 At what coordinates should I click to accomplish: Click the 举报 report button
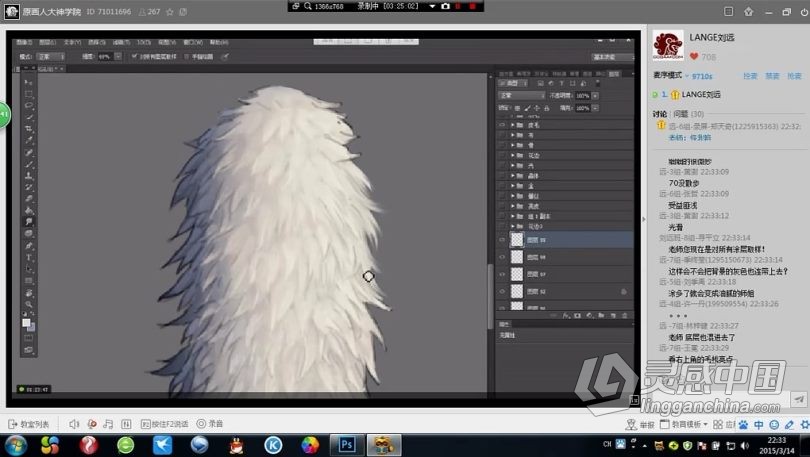coord(641,424)
